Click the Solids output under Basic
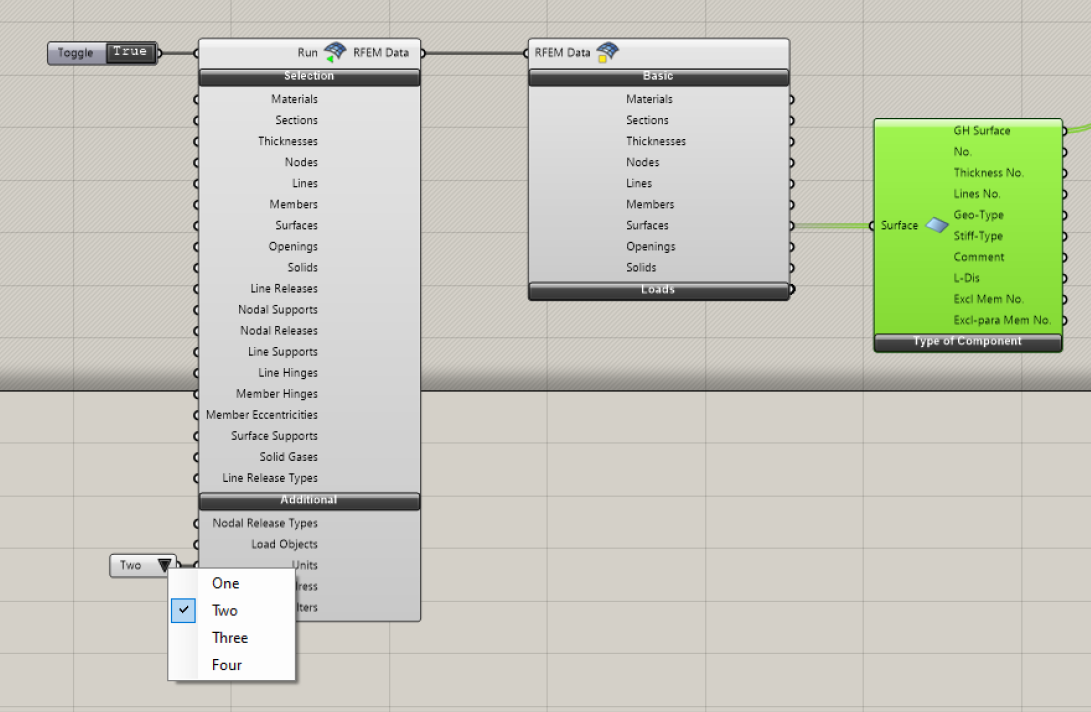This screenshot has width=1091, height=712. coord(641,267)
